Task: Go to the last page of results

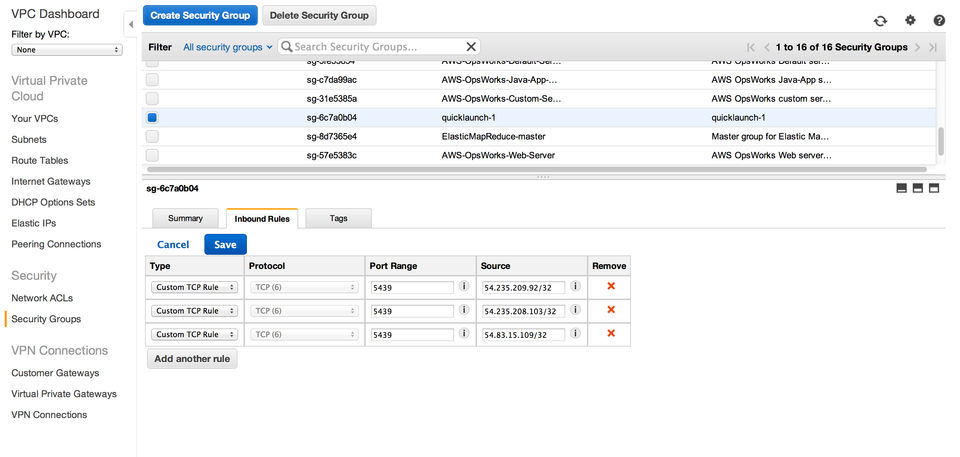Action: point(932,47)
